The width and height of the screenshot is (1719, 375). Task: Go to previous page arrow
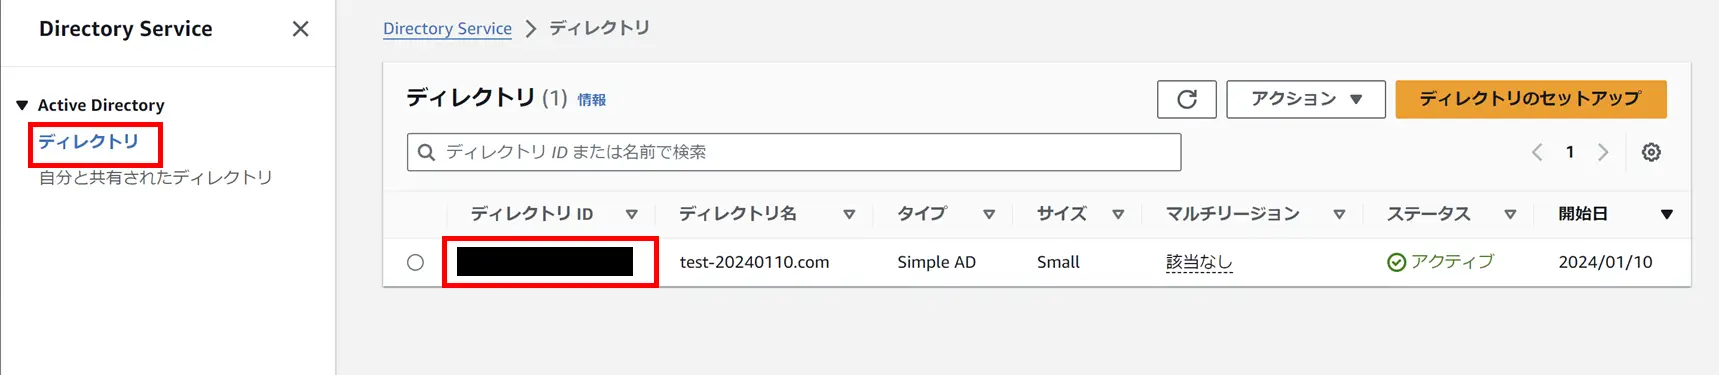pos(1537,152)
